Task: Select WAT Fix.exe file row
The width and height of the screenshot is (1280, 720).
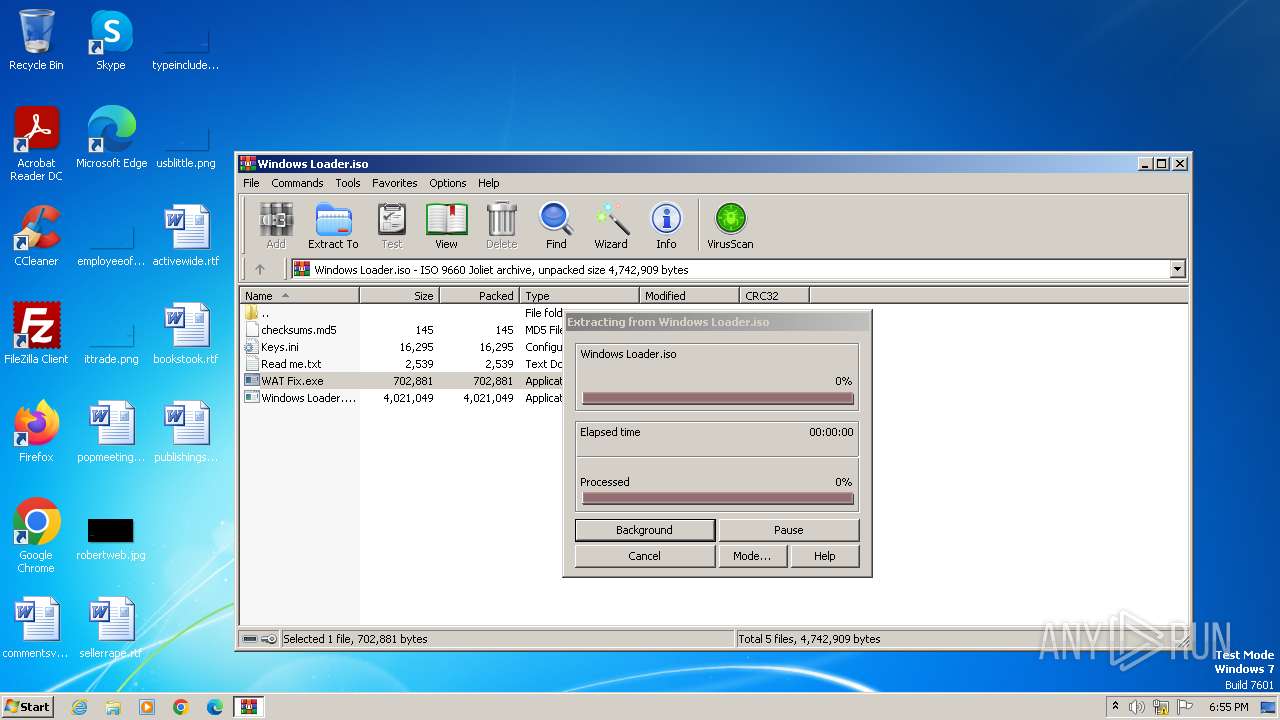Action: tap(402, 381)
